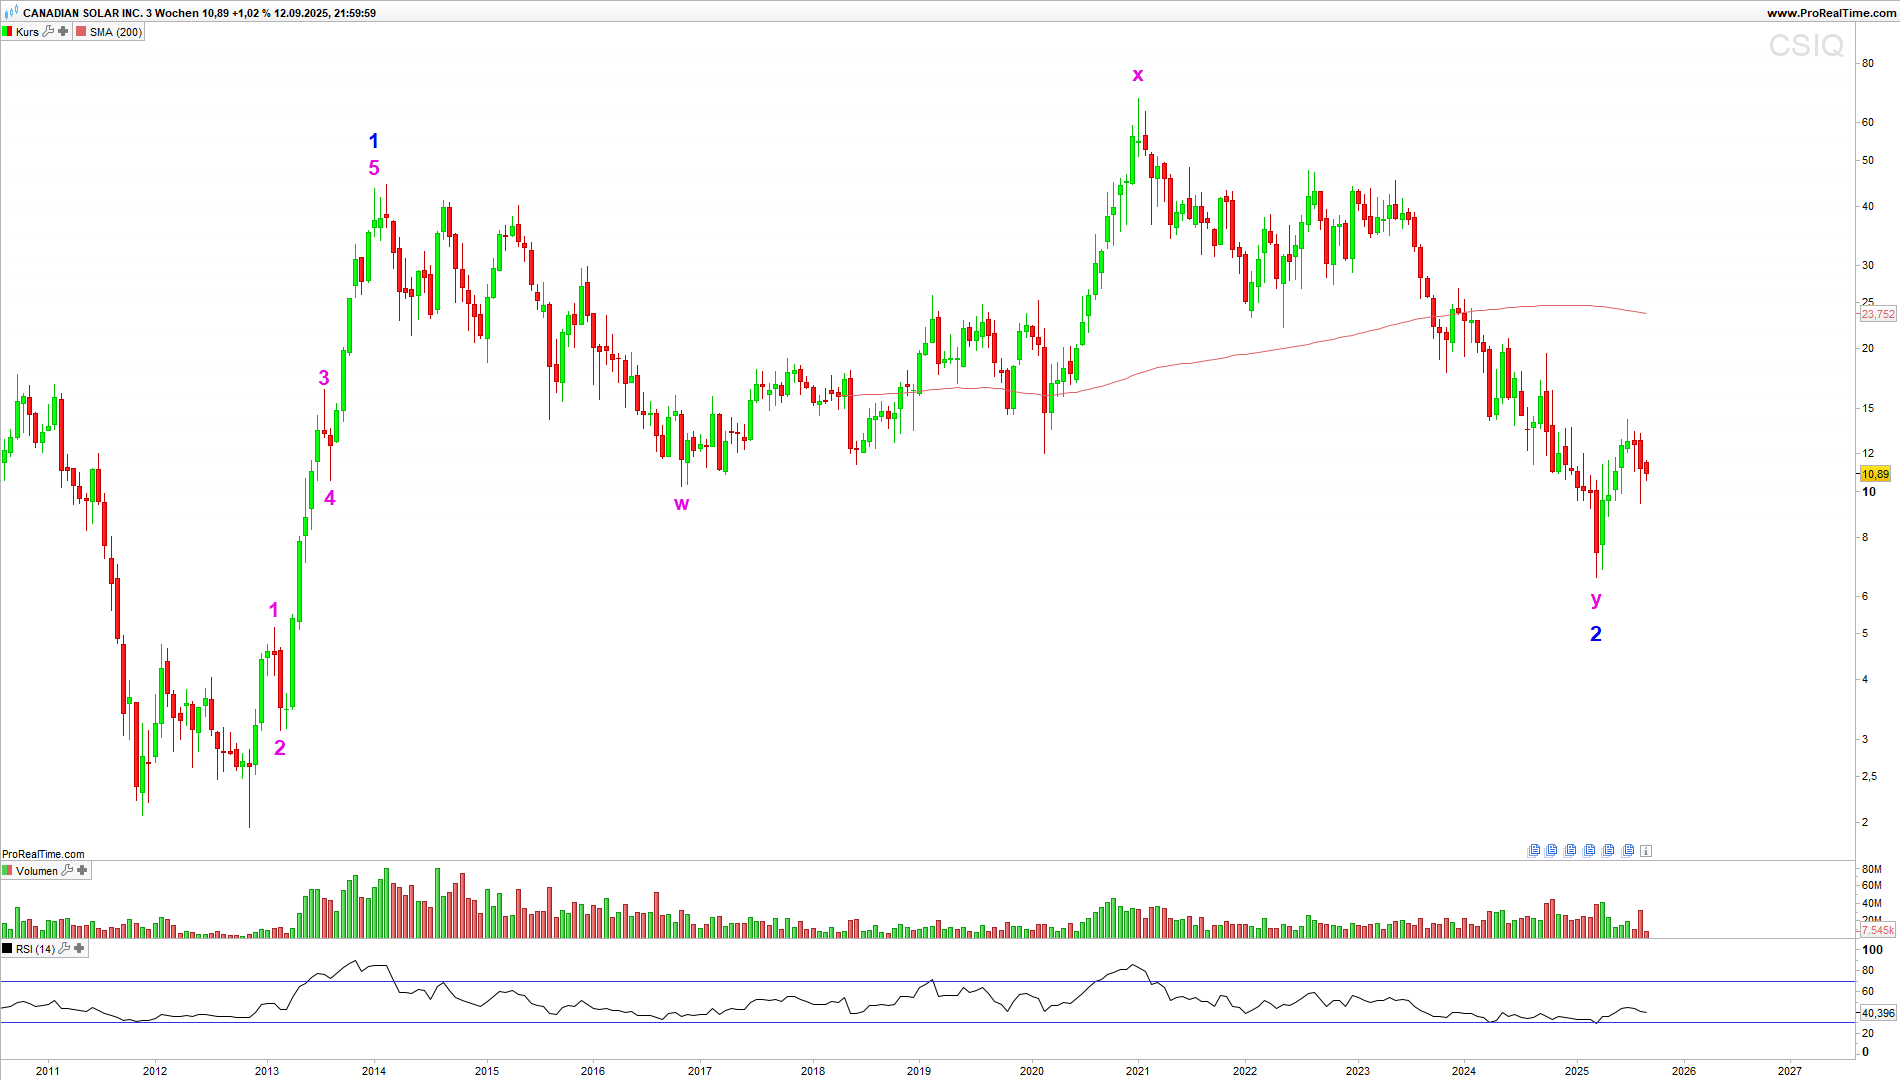Image resolution: width=1900 pixels, height=1080 pixels.
Task: Click the ProRealTime.com watermark link
Action: pos(43,854)
